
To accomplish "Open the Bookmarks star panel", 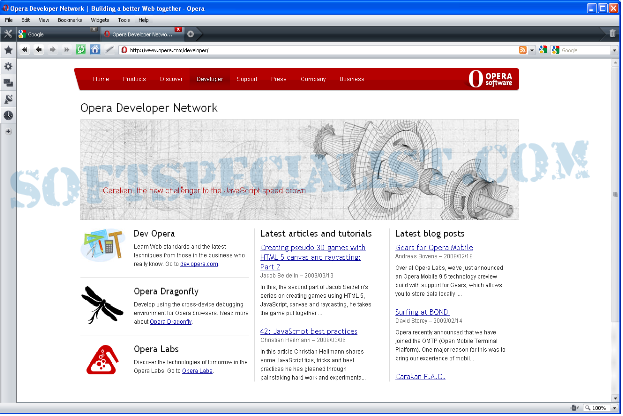I will pos(8,49).
